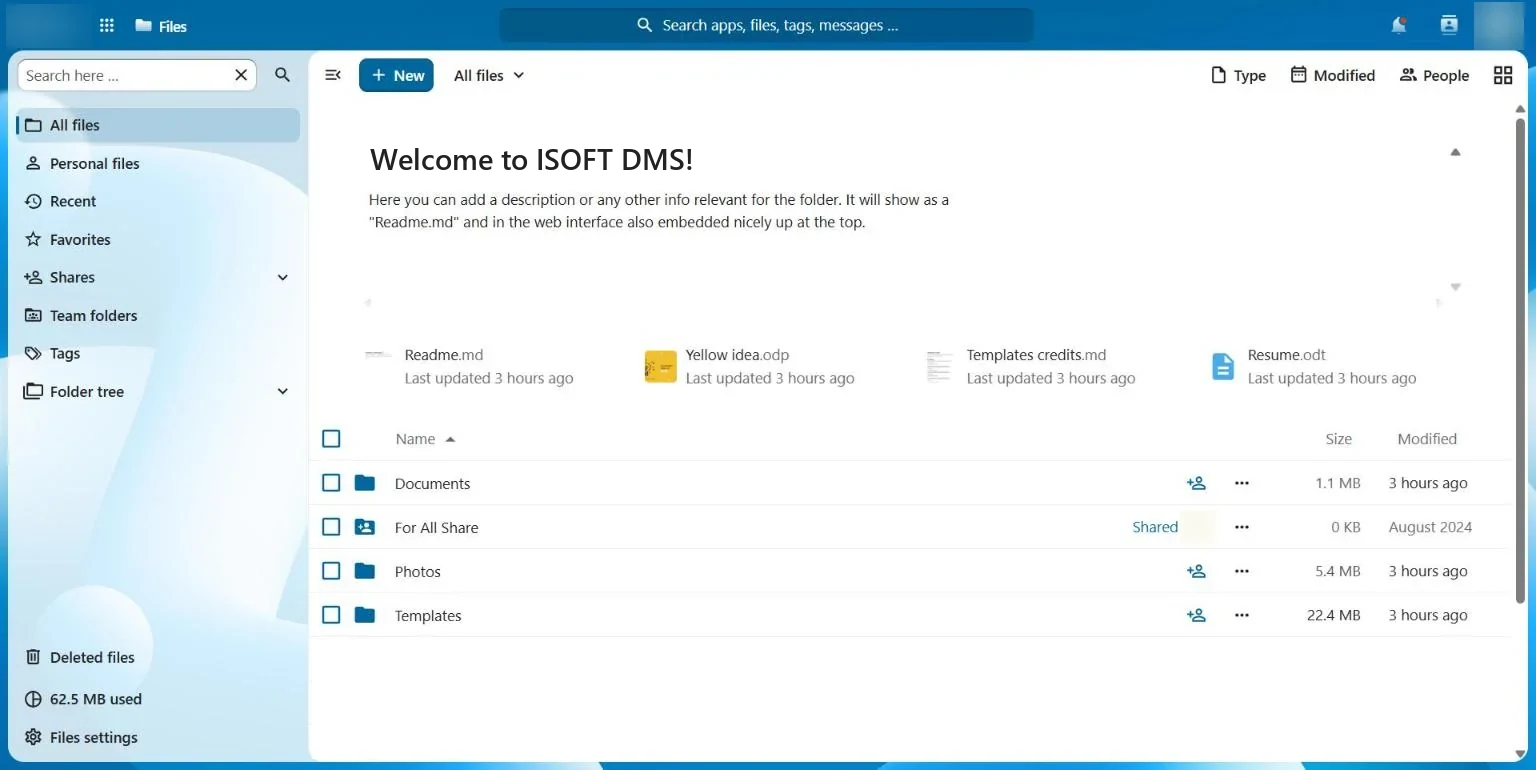1536x770 pixels.
Task: Open Deleted files
Action: coord(158,657)
